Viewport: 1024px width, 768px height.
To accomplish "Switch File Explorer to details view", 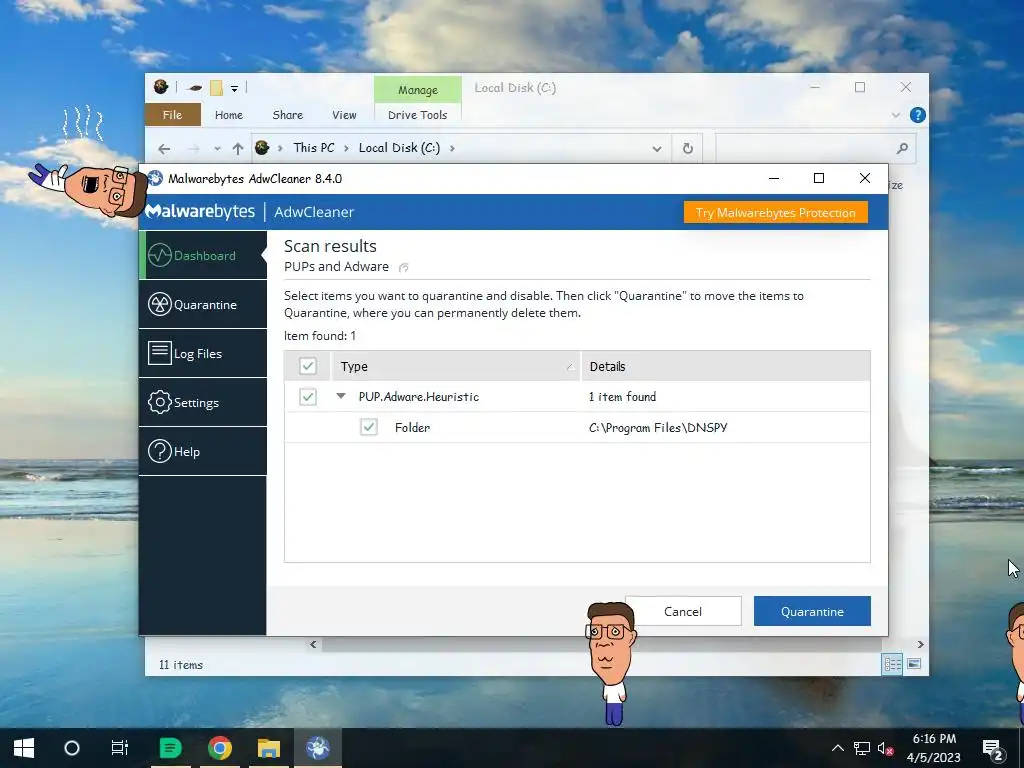I will (892, 664).
